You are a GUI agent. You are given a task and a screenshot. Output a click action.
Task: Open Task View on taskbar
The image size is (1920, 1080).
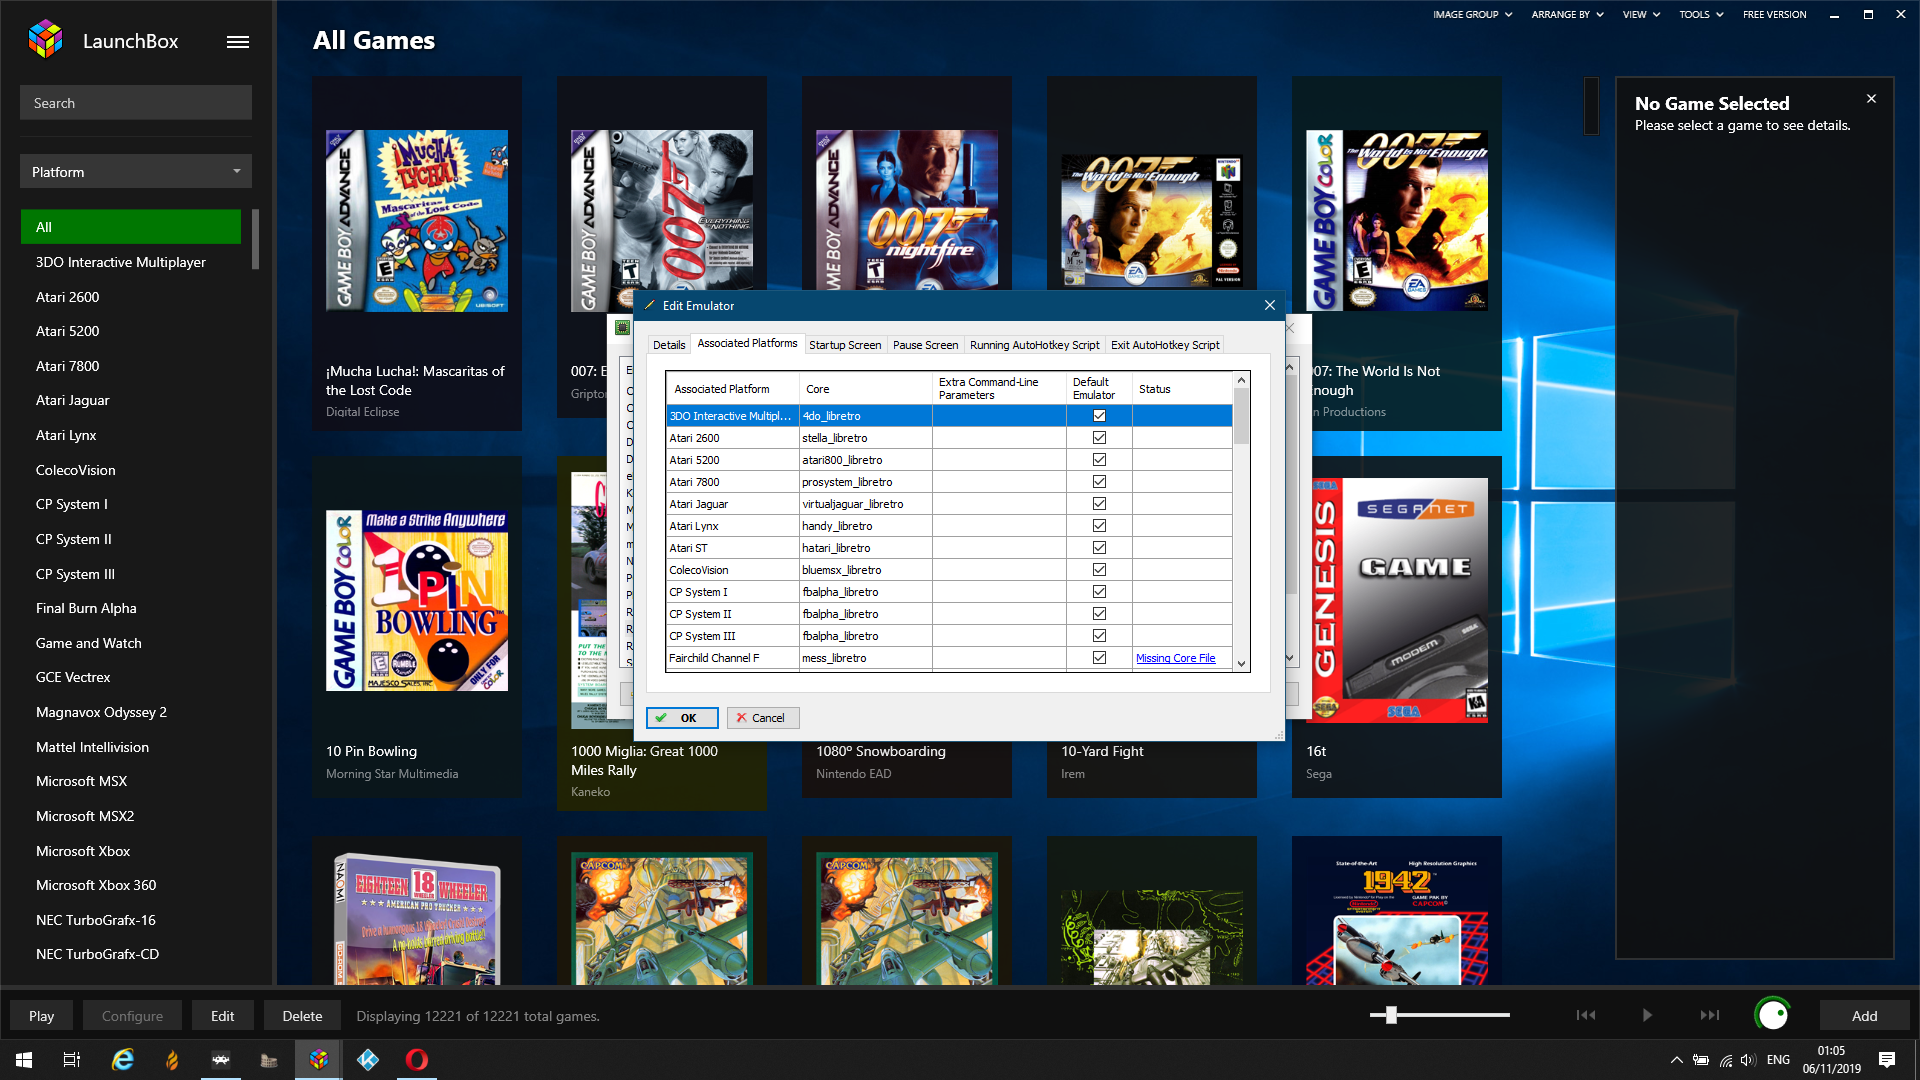pyautogui.click(x=72, y=1060)
